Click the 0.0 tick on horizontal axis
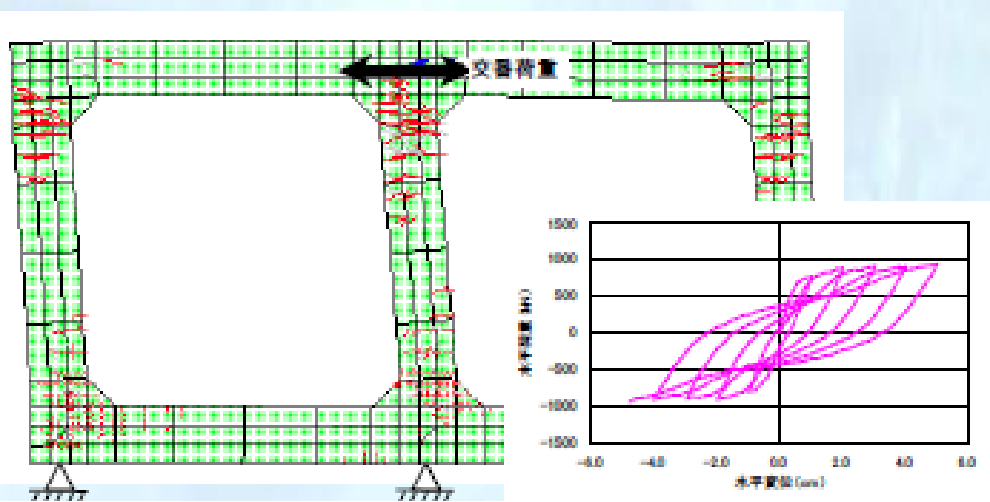 pyautogui.click(x=778, y=462)
